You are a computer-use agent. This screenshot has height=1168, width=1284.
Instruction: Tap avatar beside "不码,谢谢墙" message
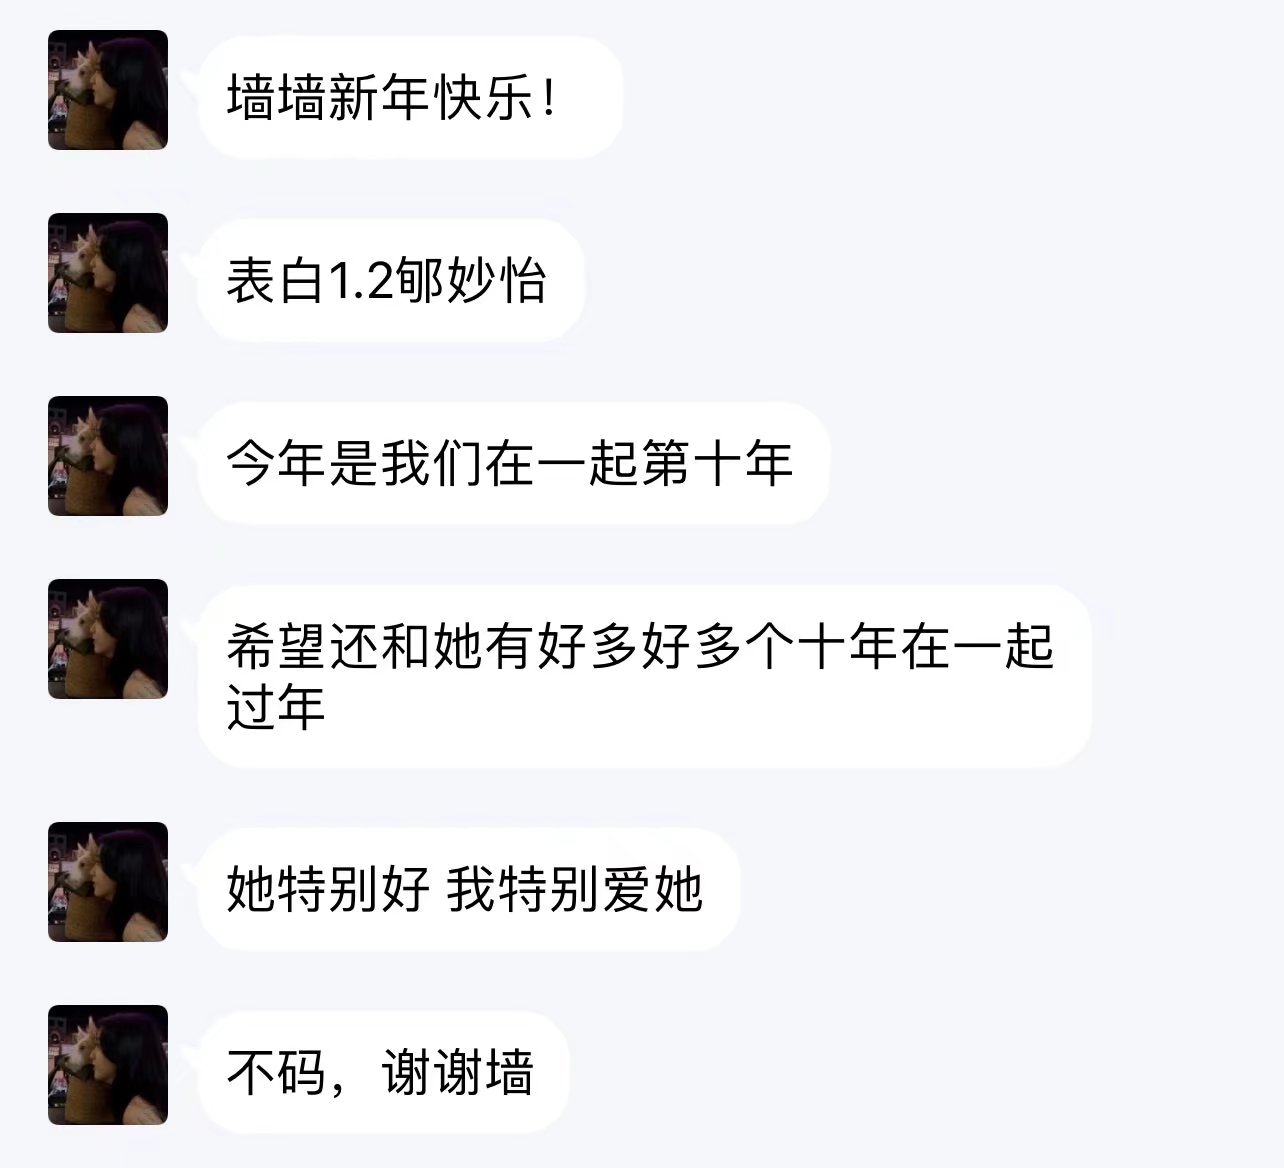(x=108, y=1065)
